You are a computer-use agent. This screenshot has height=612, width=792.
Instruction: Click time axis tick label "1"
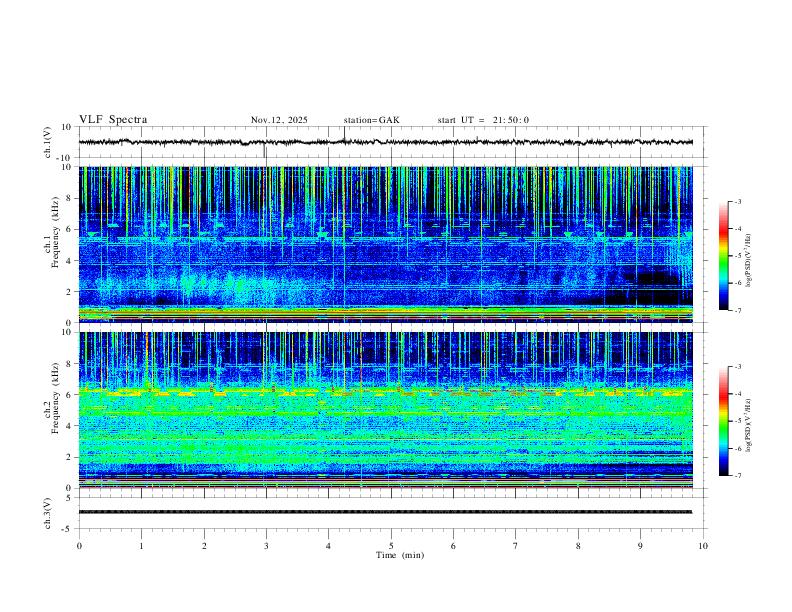[141, 546]
